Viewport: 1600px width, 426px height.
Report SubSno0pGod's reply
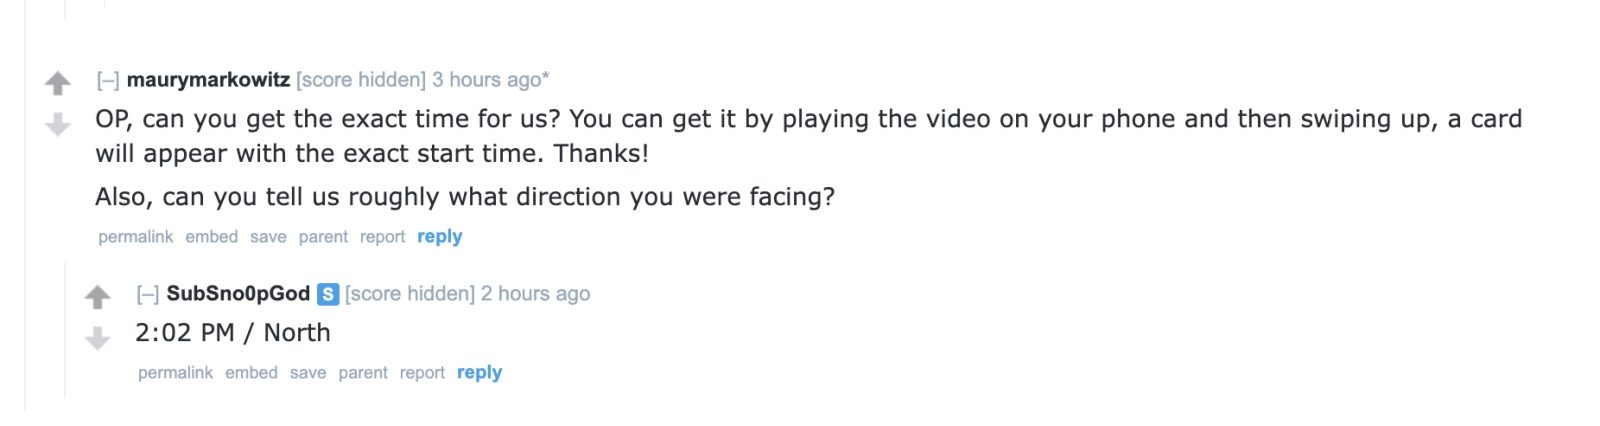[x=422, y=373]
